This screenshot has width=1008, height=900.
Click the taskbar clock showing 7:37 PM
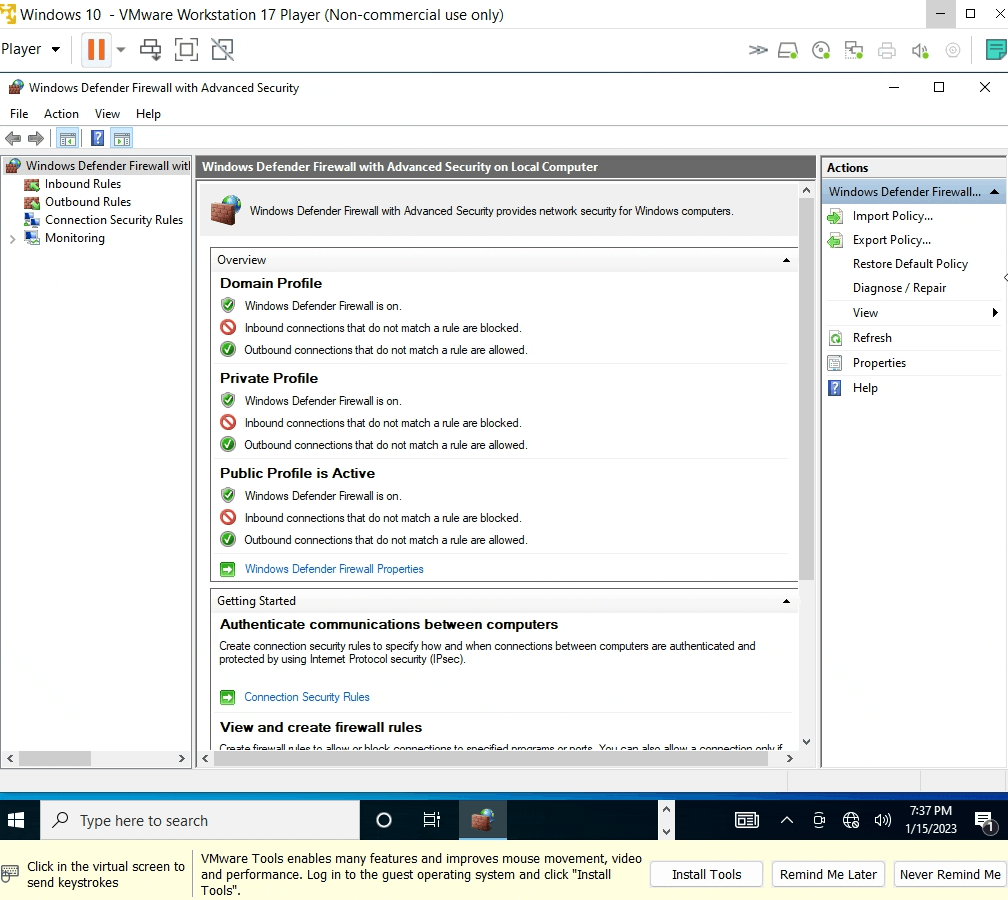click(931, 820)
